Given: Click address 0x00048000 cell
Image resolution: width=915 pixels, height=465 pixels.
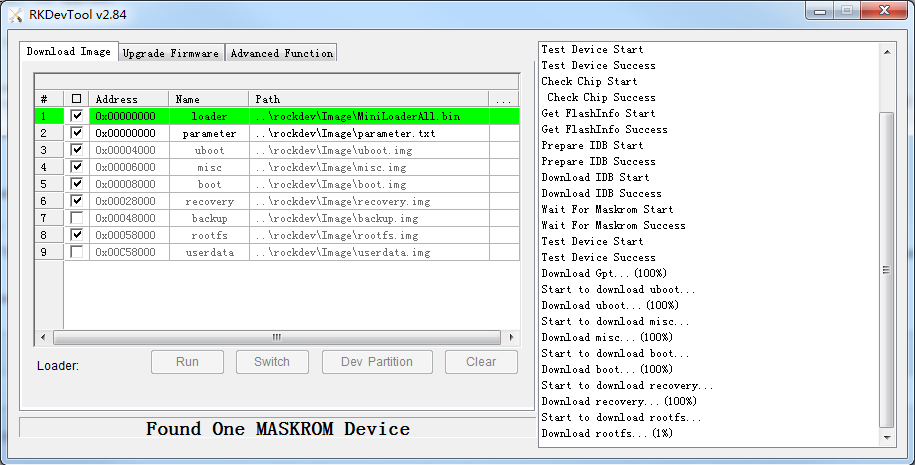Looking at the screenshot, I should pos(129,218).
